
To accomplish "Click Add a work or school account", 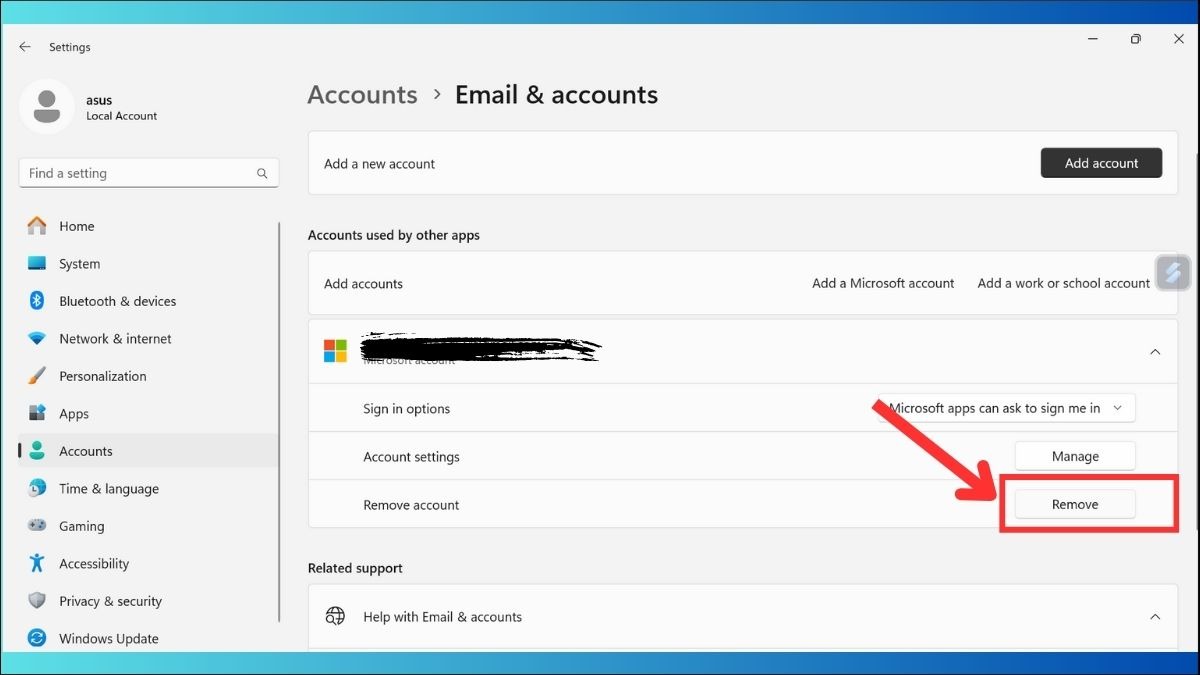I will coord(1064,283).
